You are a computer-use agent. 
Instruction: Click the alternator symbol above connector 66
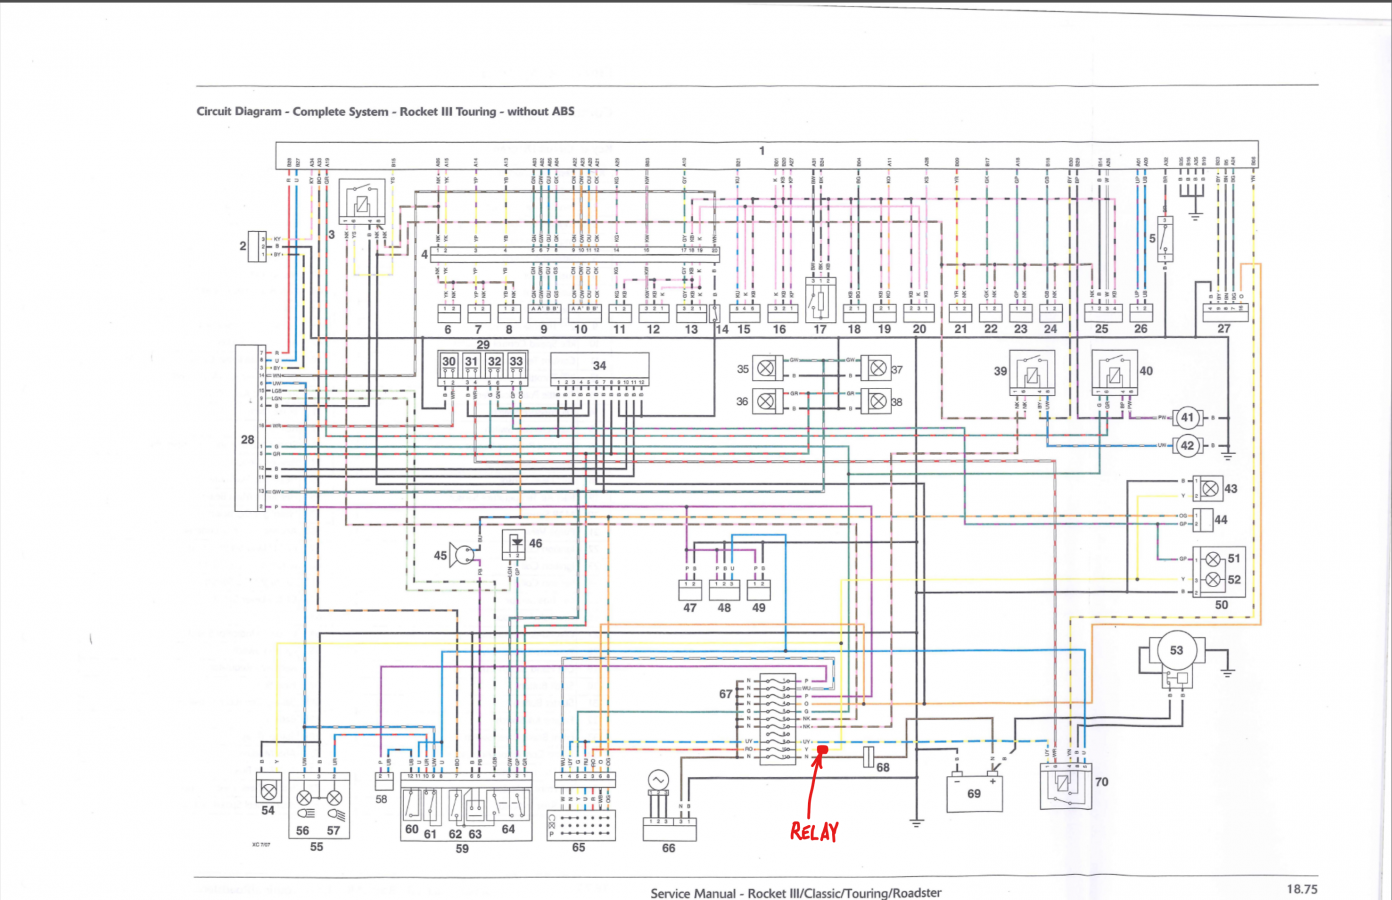click(659, 779)
